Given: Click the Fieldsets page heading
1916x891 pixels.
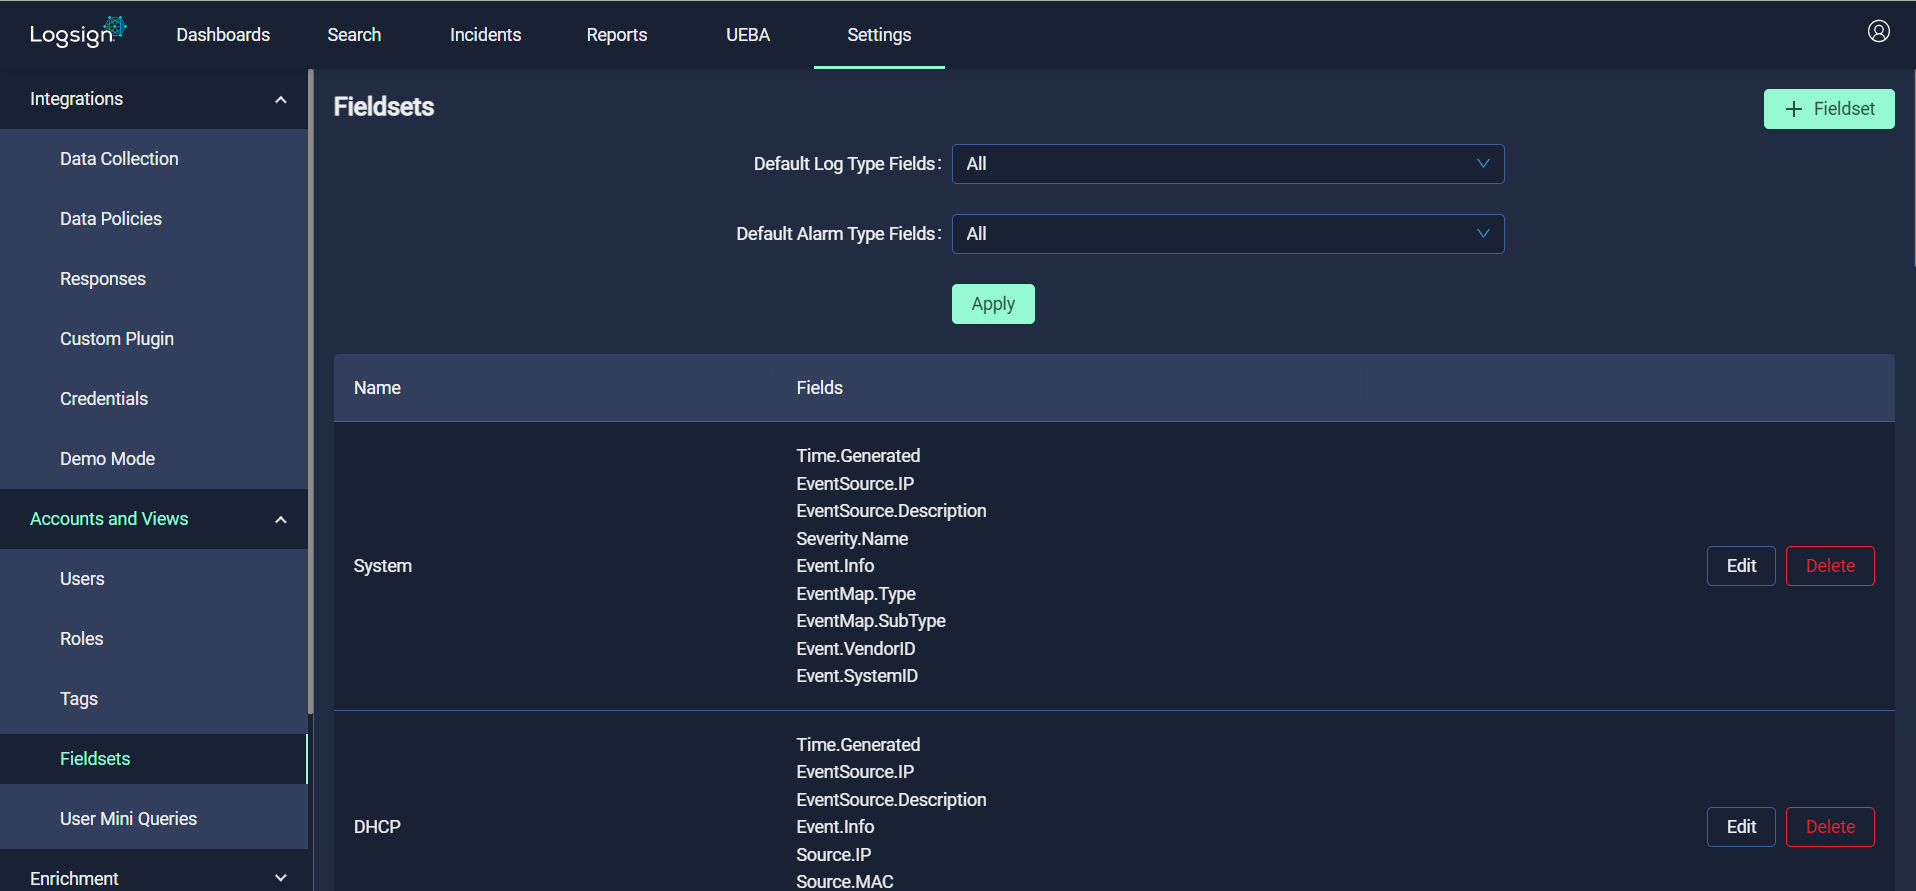Looking at the screenshot, I should coord(383,107).
